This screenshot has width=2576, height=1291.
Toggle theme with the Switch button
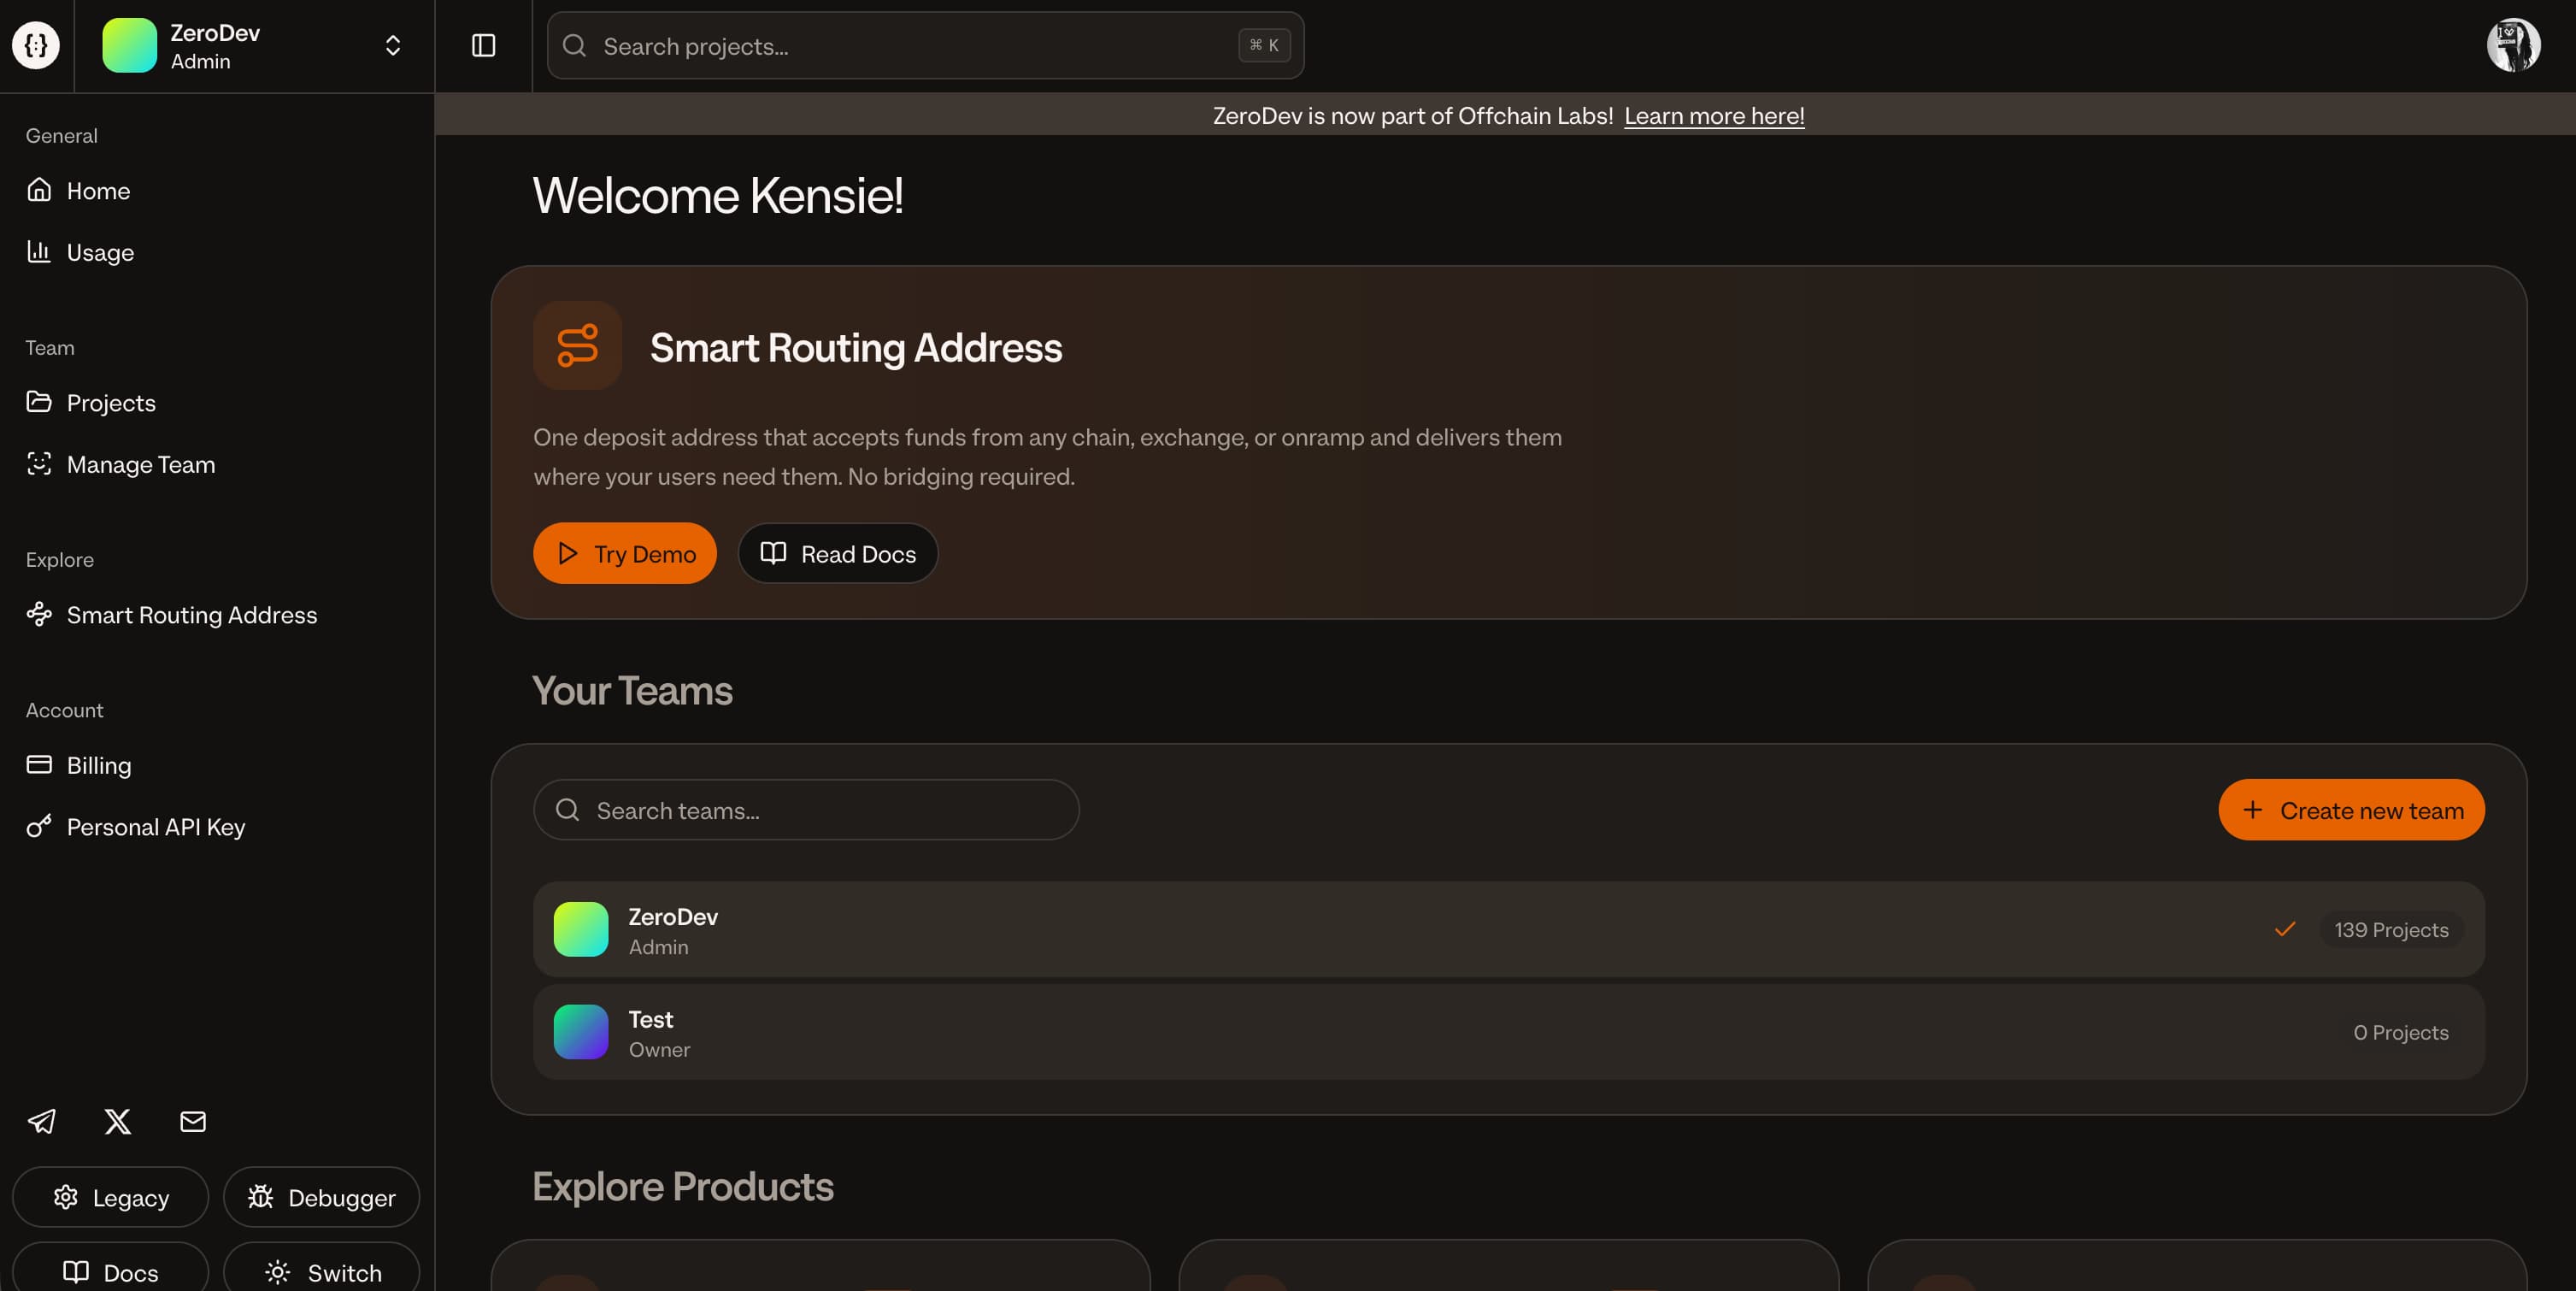[x=321, y=1268]
